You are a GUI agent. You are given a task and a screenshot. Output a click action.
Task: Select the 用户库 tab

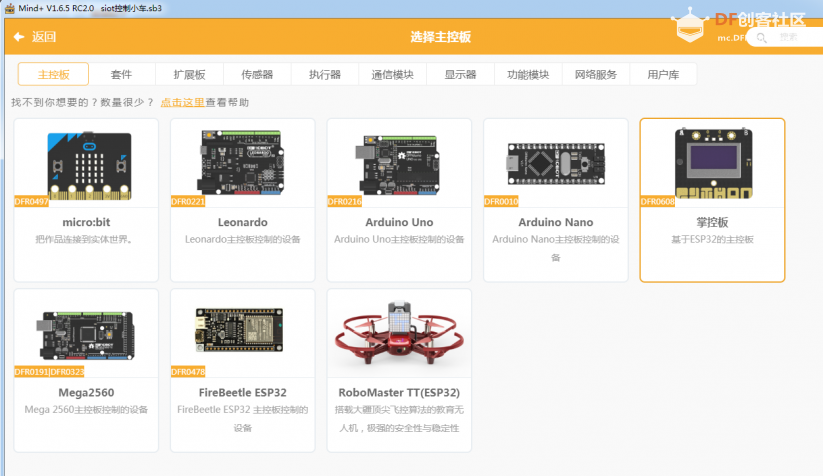point(663,75)
